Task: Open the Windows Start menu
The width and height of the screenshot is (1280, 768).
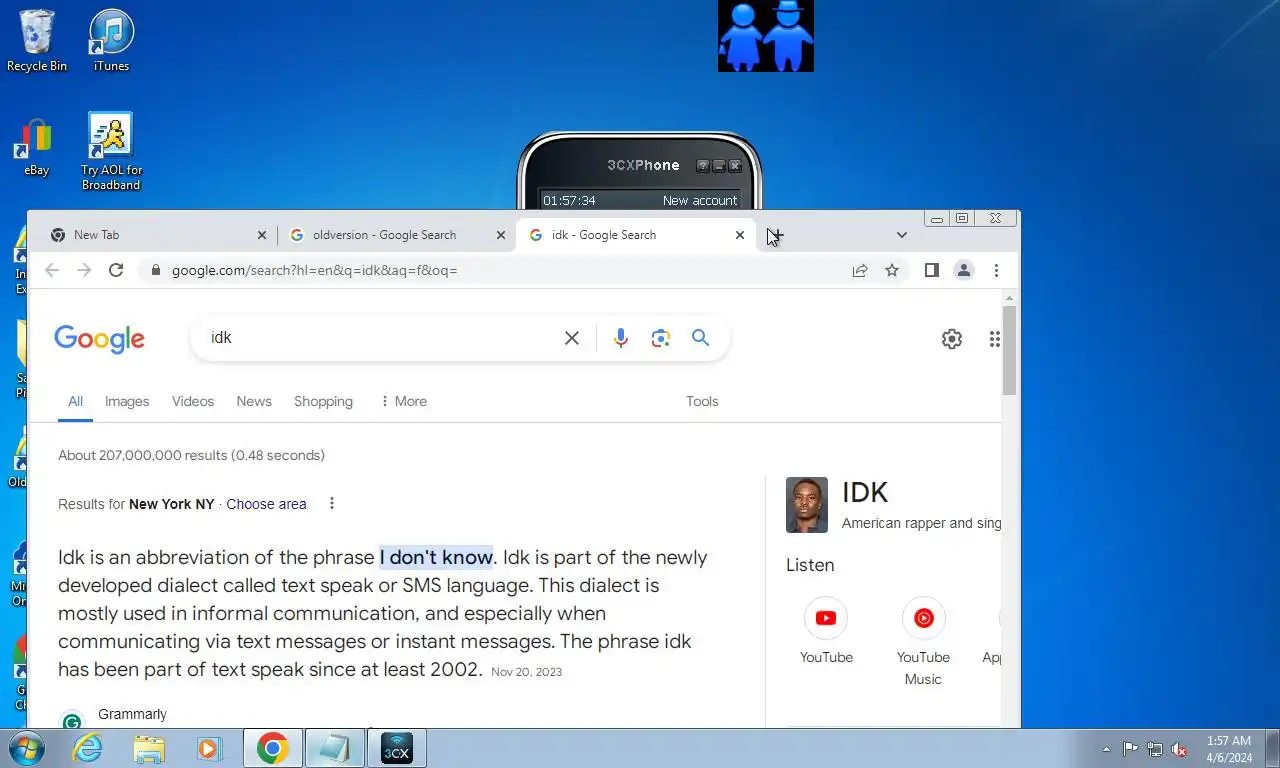Action: click(25, 748)
